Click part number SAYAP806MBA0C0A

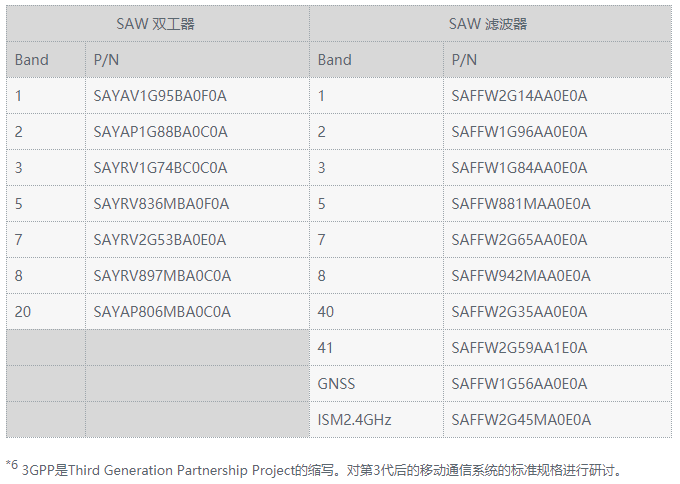[162, 312]
